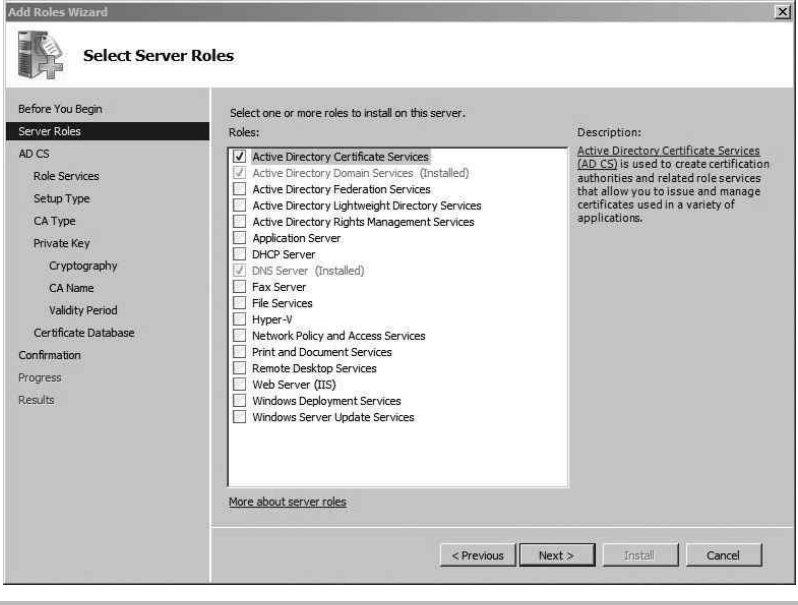Viewport: 798px width, 605px height.
Task: Select the CA Name step
Action: pos(71,288)
